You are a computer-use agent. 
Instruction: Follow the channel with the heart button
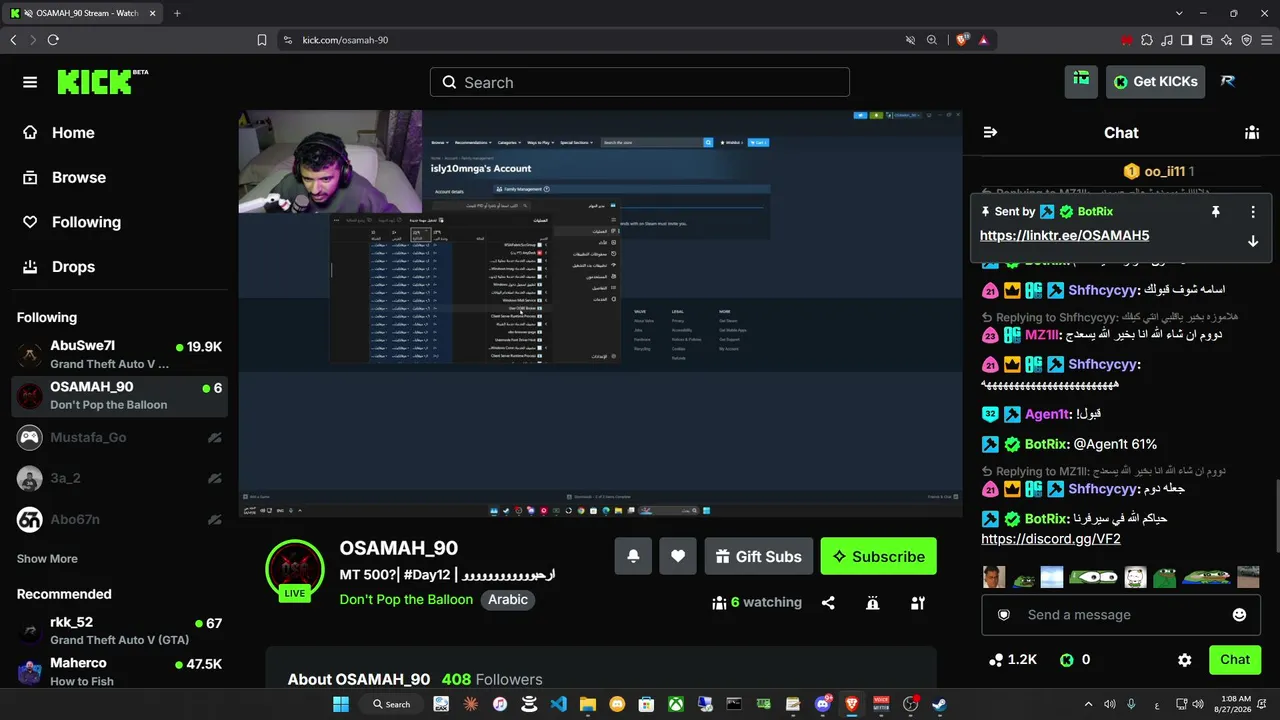point(678,556)
